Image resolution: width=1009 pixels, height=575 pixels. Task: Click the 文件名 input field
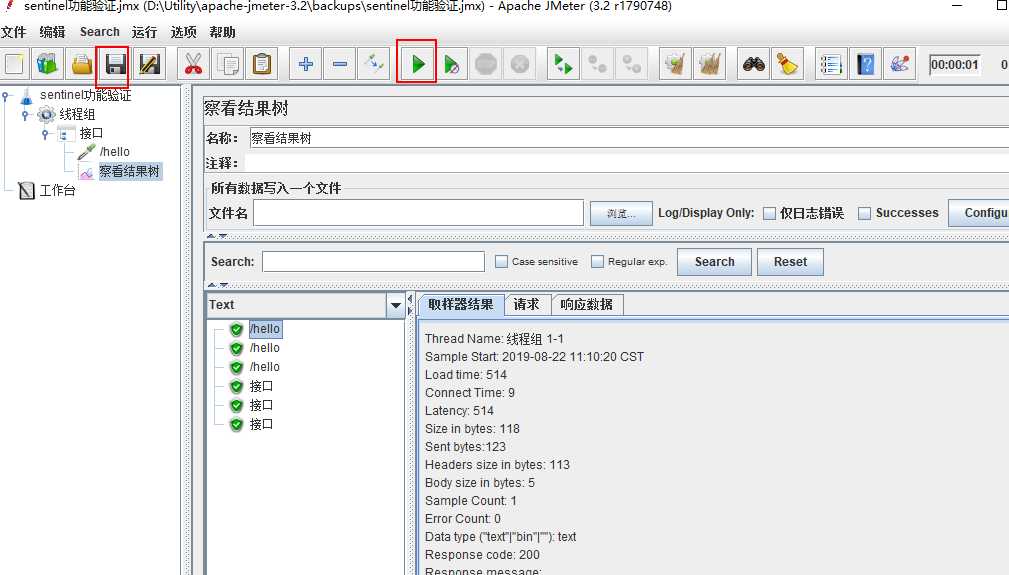tap(418, 213)
